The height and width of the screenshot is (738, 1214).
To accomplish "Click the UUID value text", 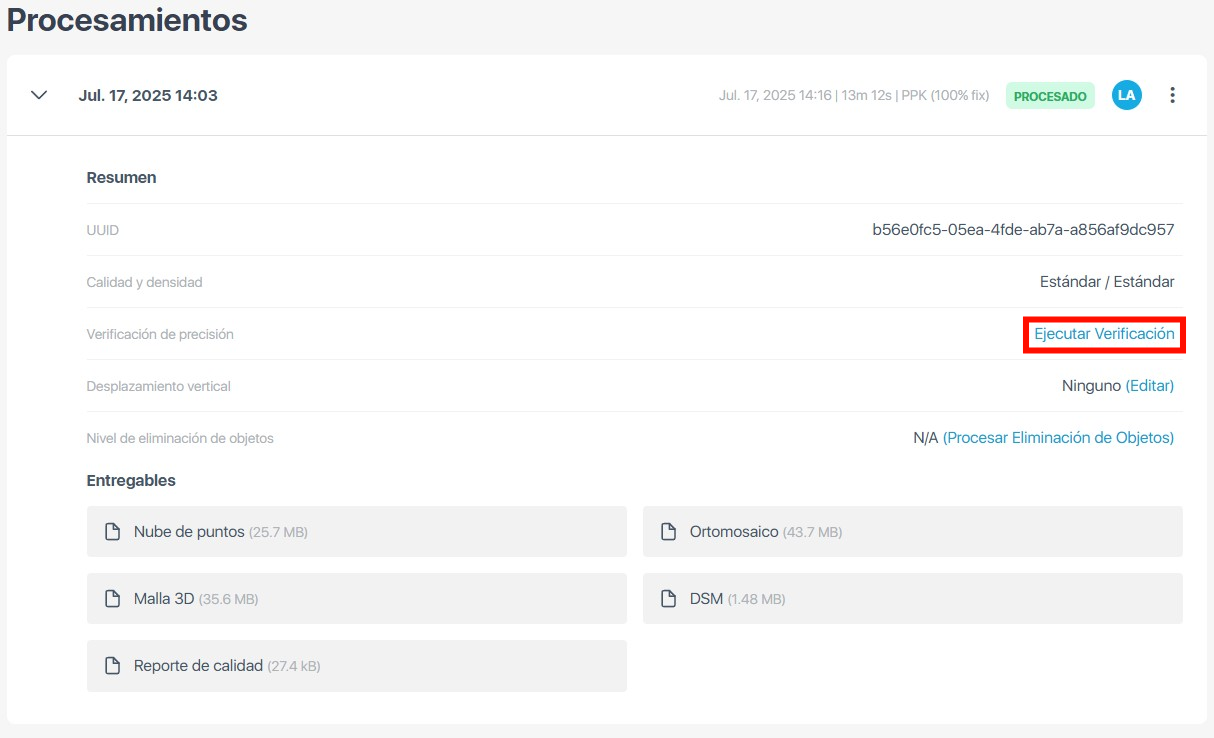I will [x=1023, y=230].
